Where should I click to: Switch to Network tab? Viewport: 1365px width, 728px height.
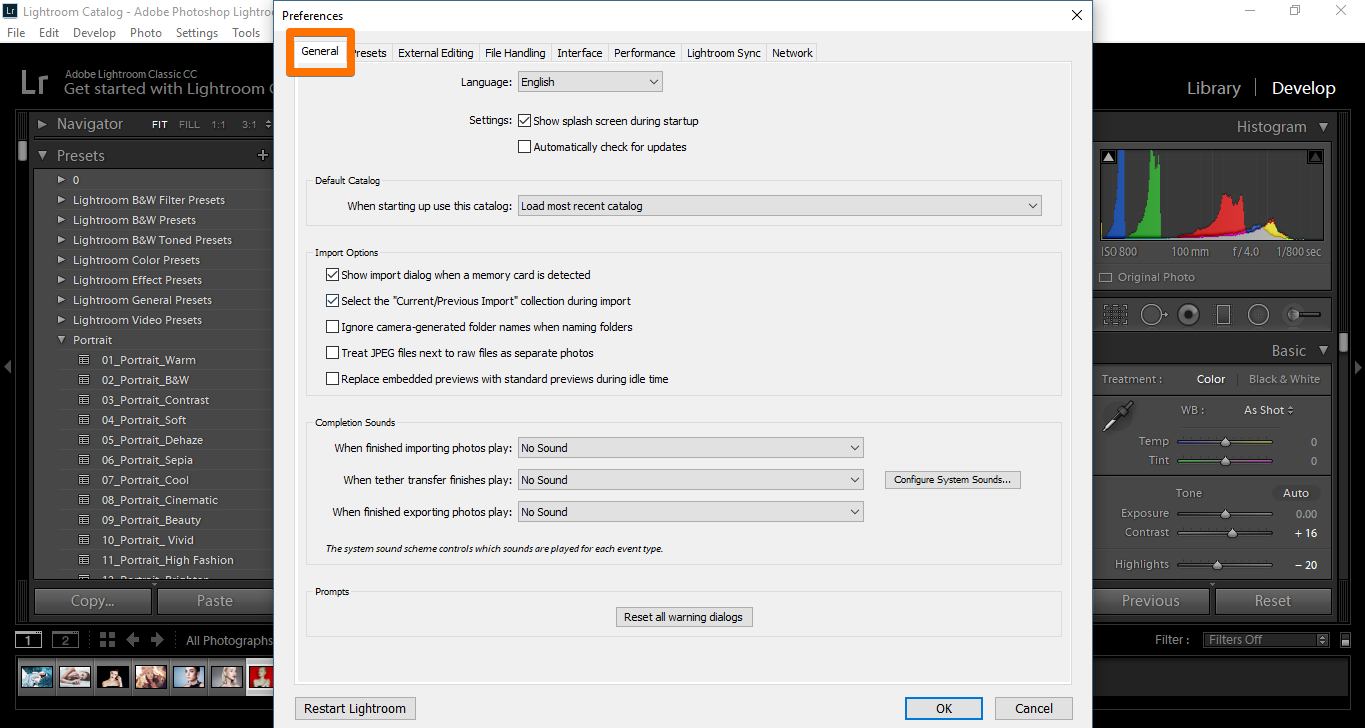pyautogui.click(x=792, y=53)
